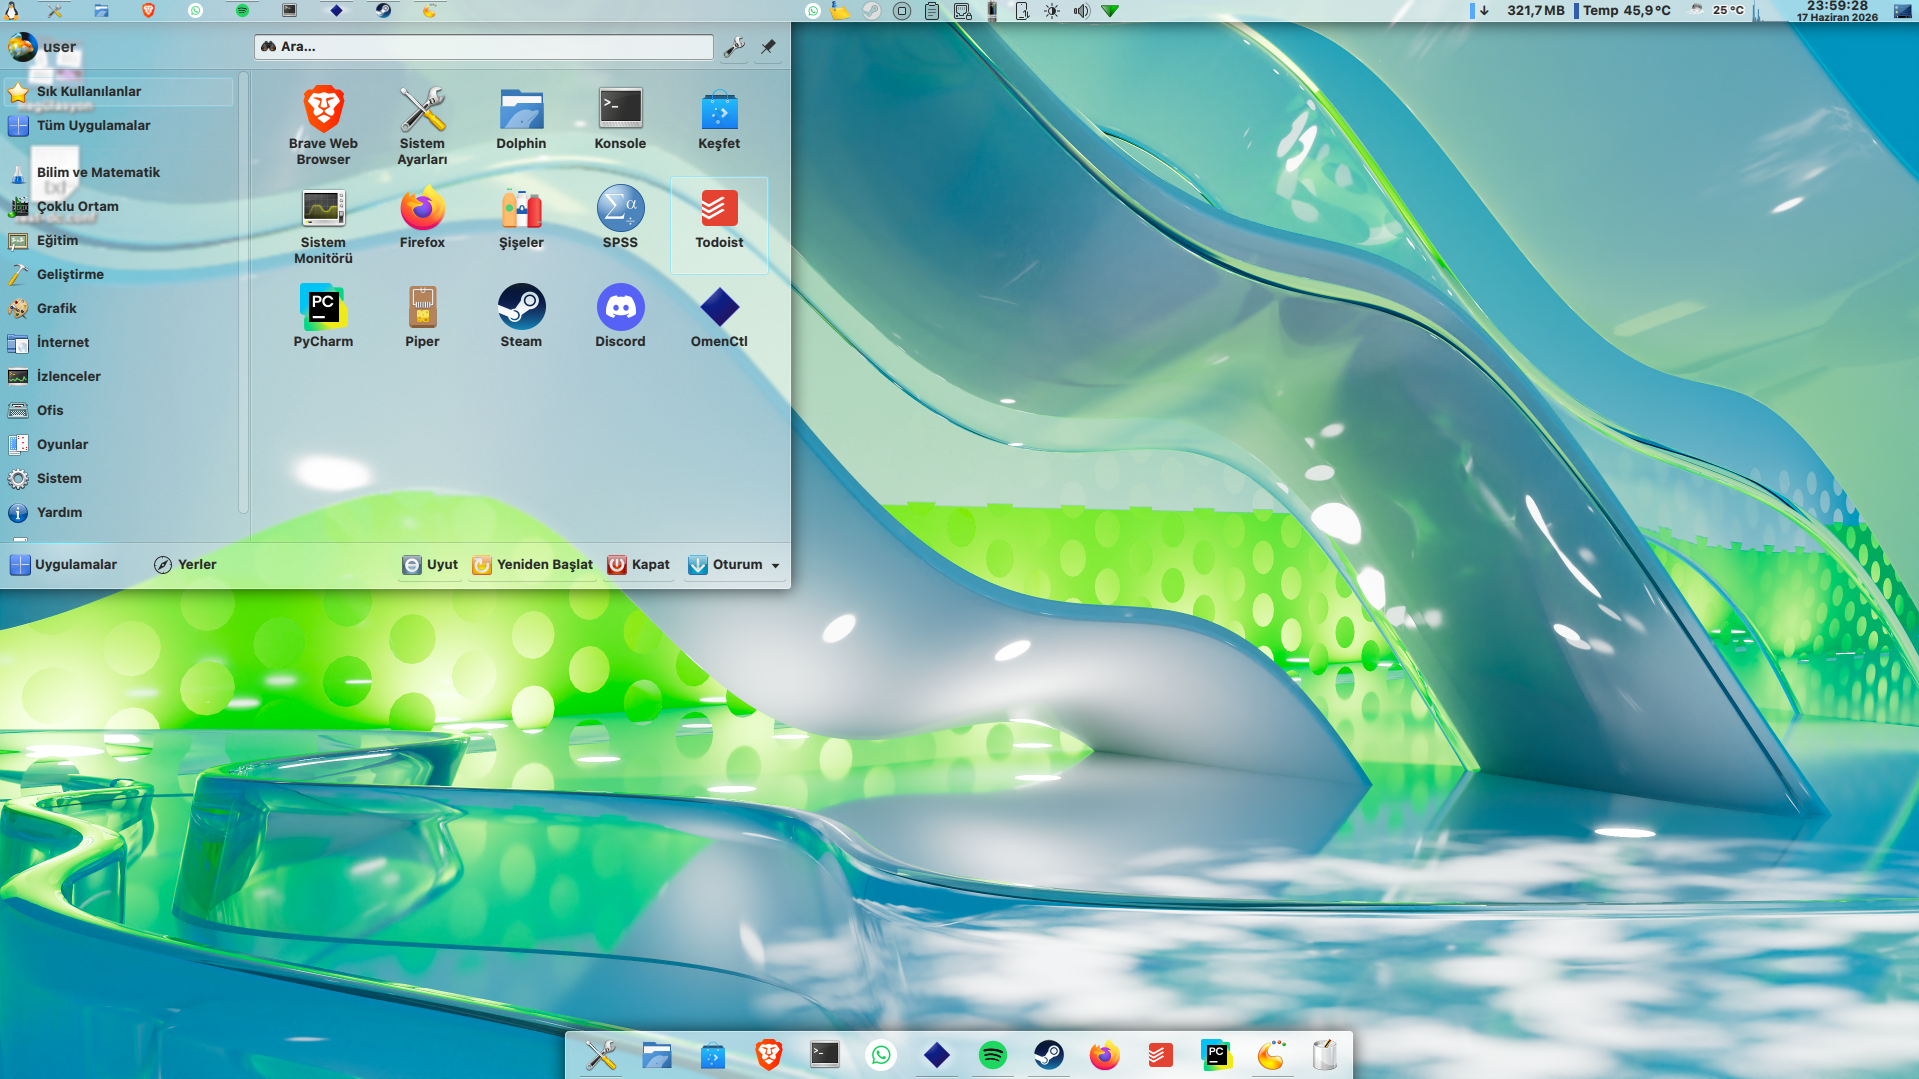Expand the Oturum session dropdown
The image size is (1919, 1079).
click(734, 565)
